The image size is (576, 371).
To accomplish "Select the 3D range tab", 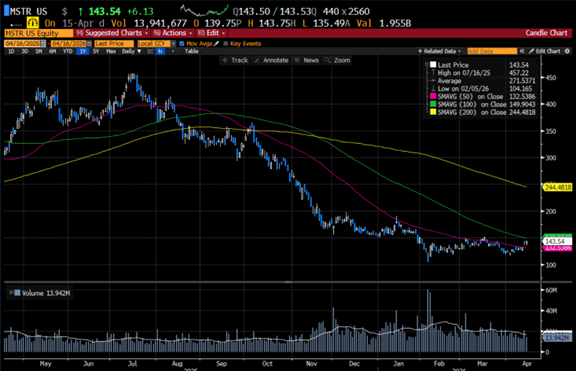I will pyautogui.click(x=25, y=51).
